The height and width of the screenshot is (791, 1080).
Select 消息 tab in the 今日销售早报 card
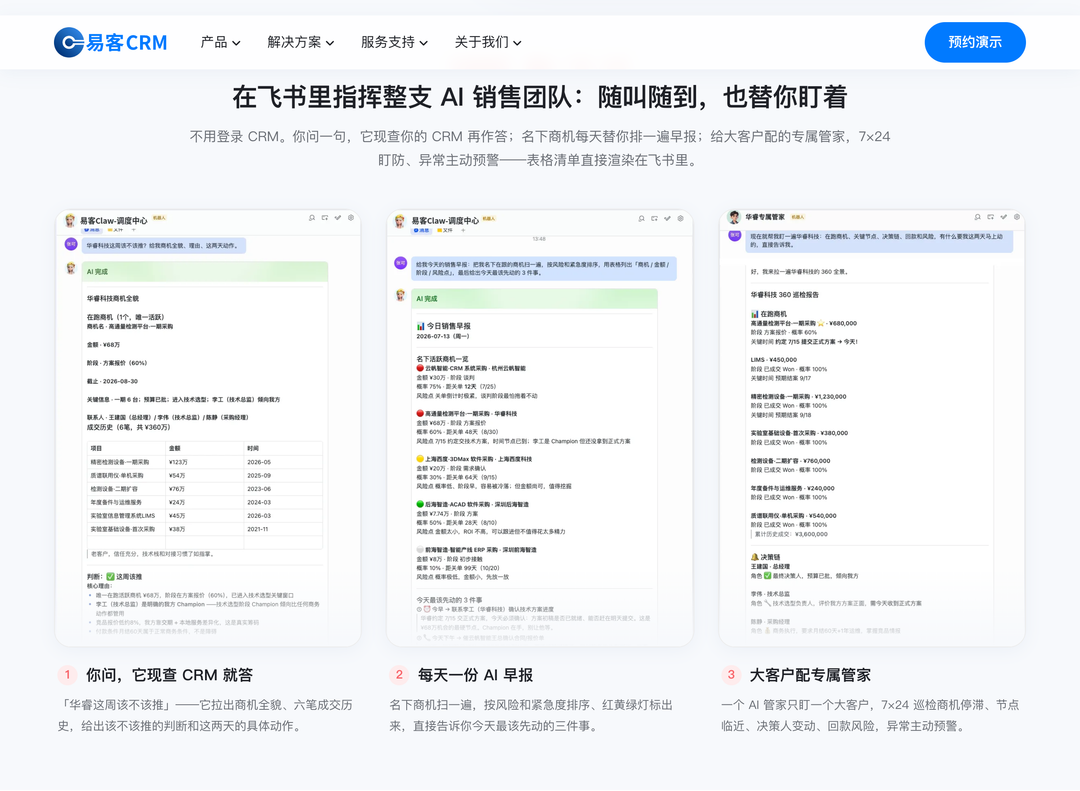click(422, 230)
